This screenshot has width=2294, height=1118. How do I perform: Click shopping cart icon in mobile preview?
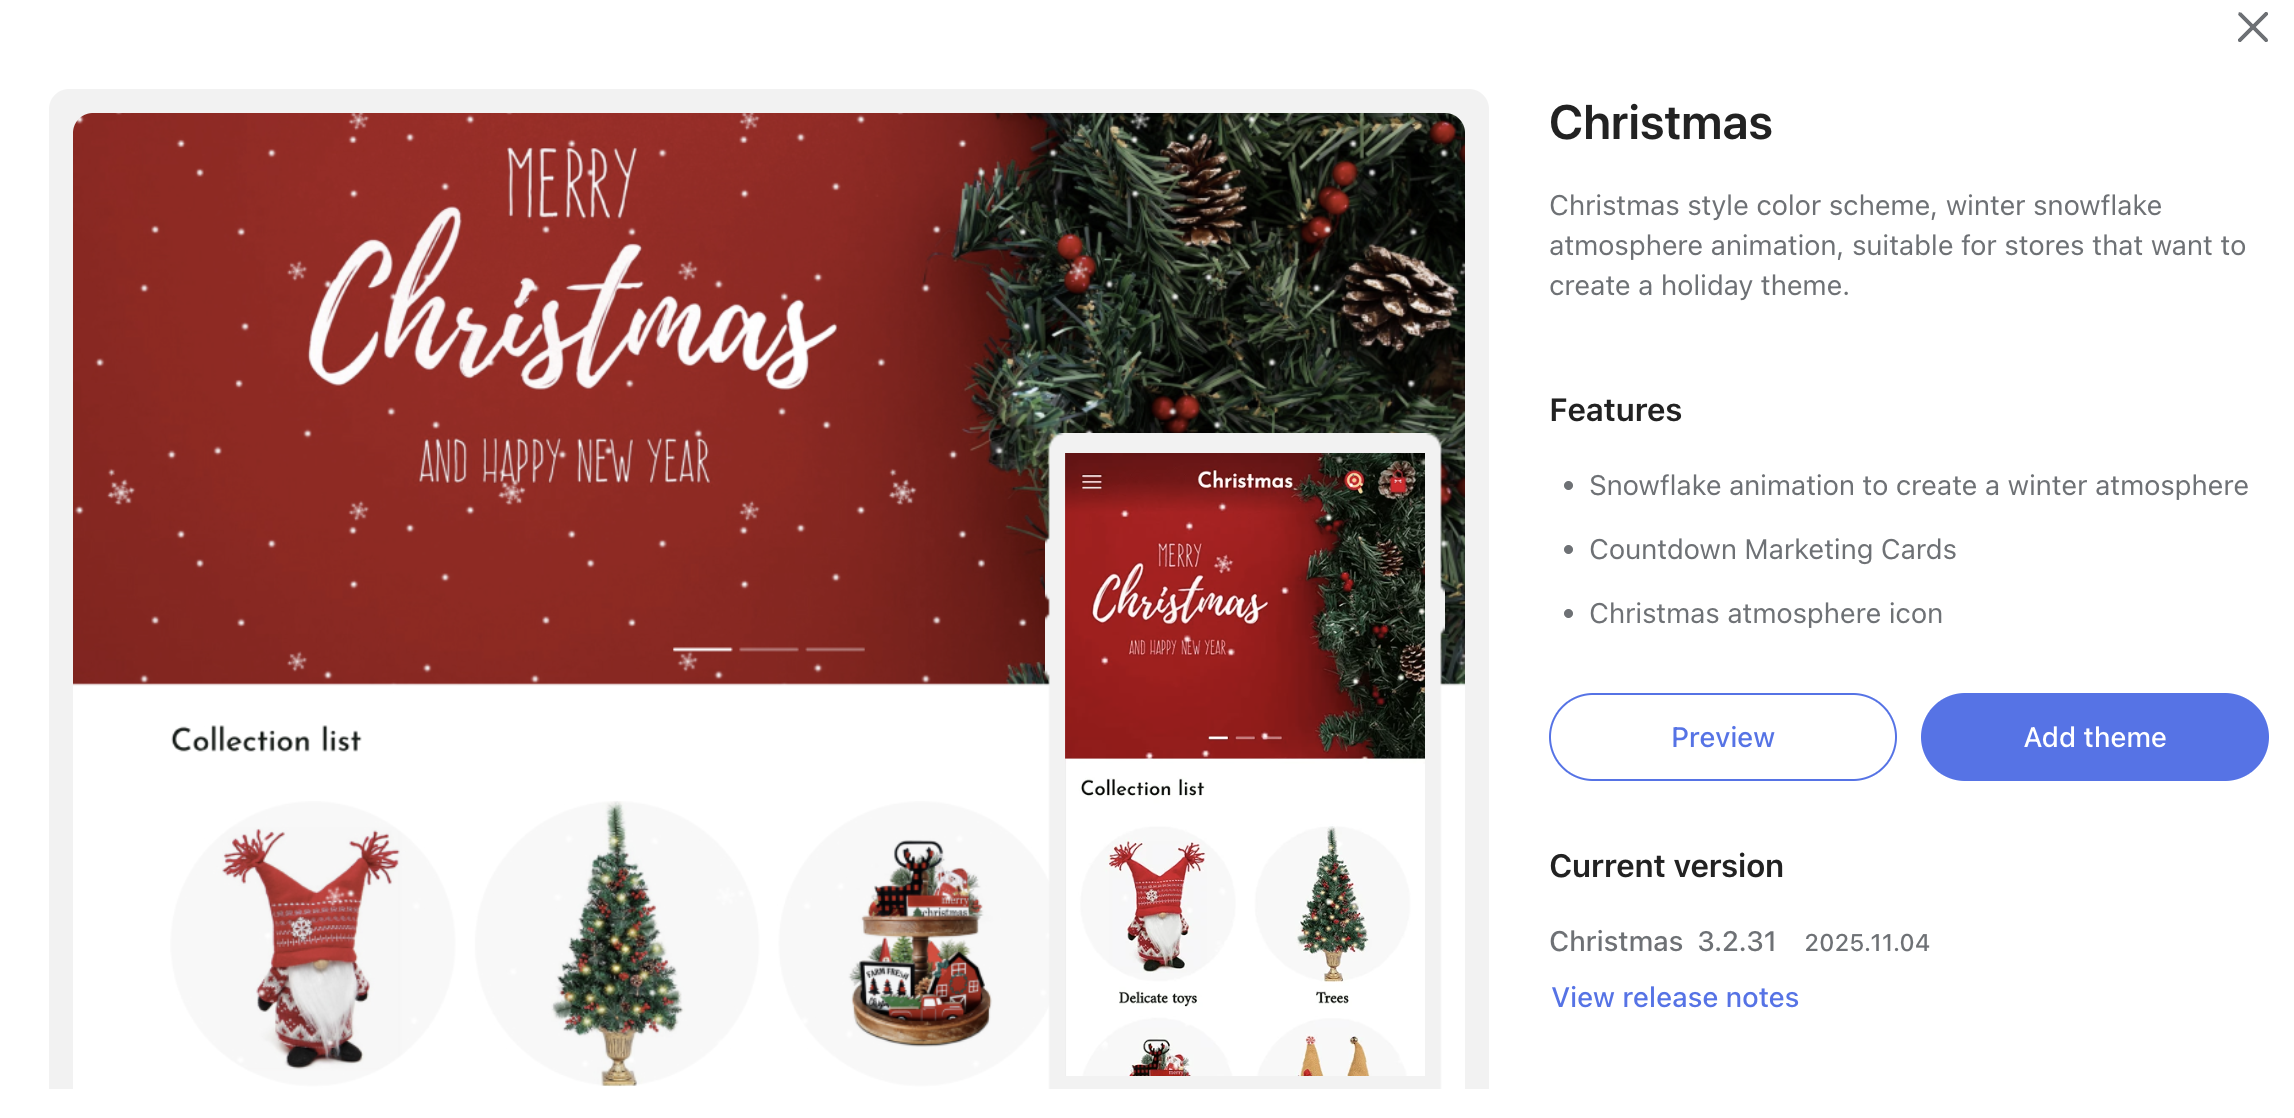1397,481
